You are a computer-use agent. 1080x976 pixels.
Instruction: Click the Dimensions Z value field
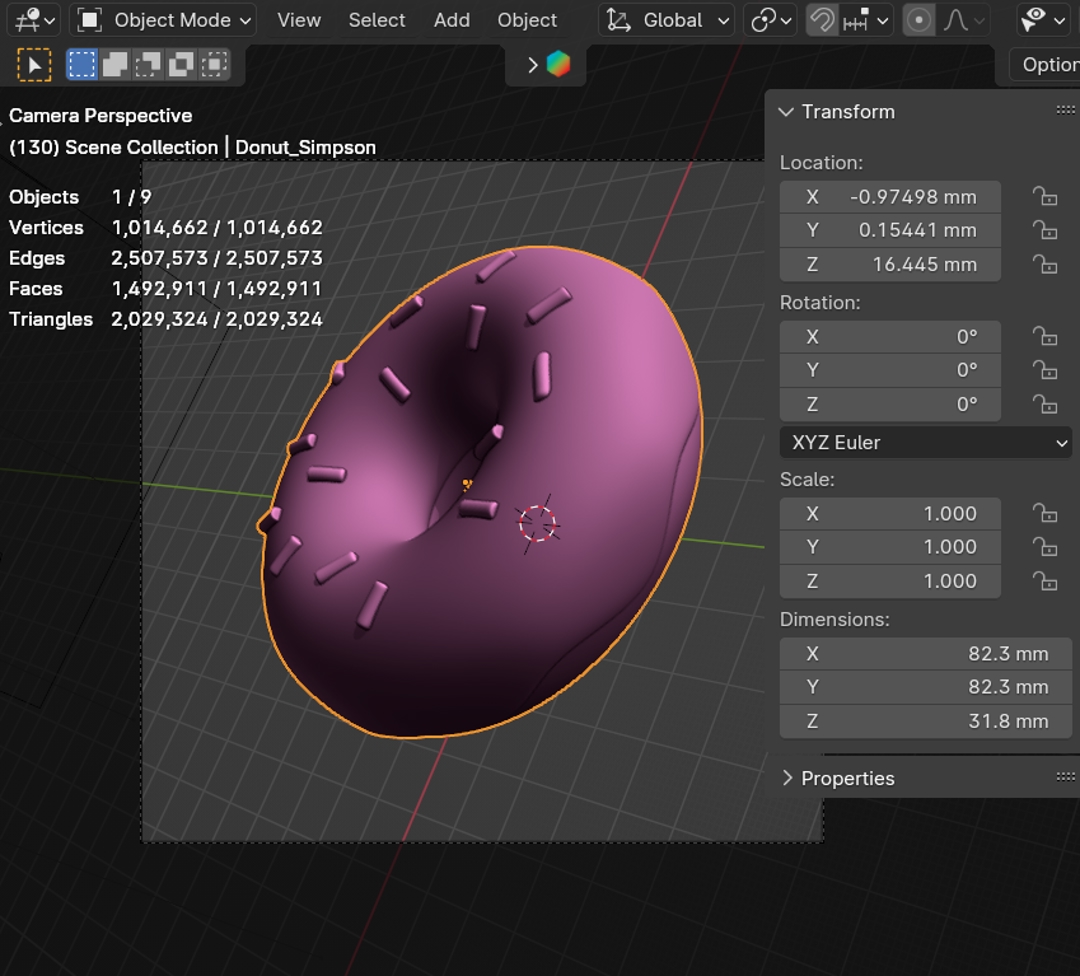click(925, 721)
